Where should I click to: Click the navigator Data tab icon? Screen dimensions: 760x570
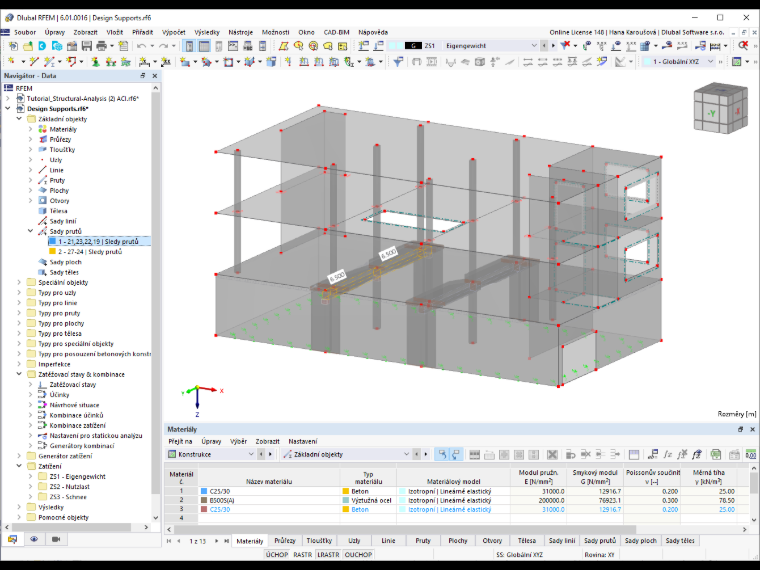(x=13, y=539)
